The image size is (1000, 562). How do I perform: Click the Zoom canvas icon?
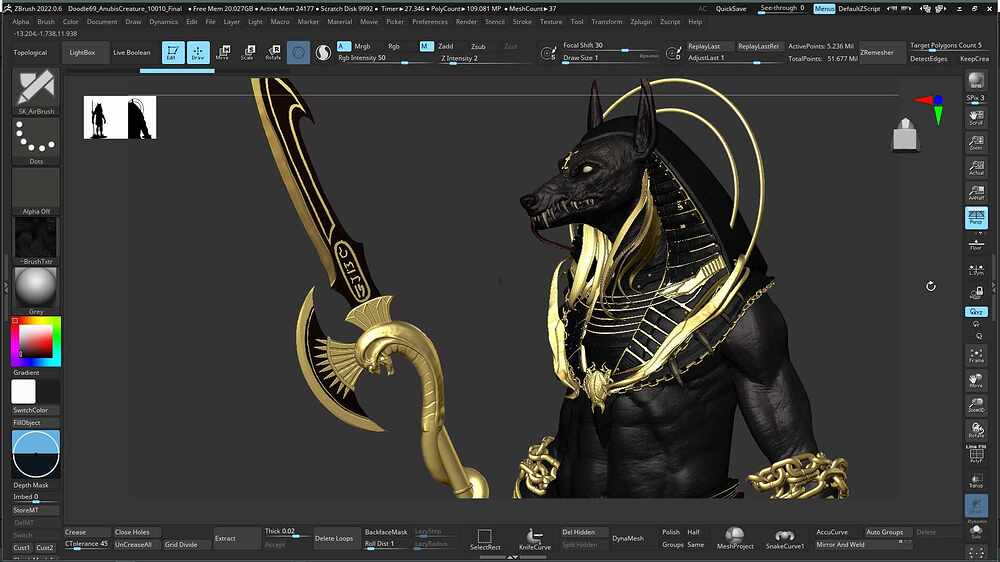point(976,142)
